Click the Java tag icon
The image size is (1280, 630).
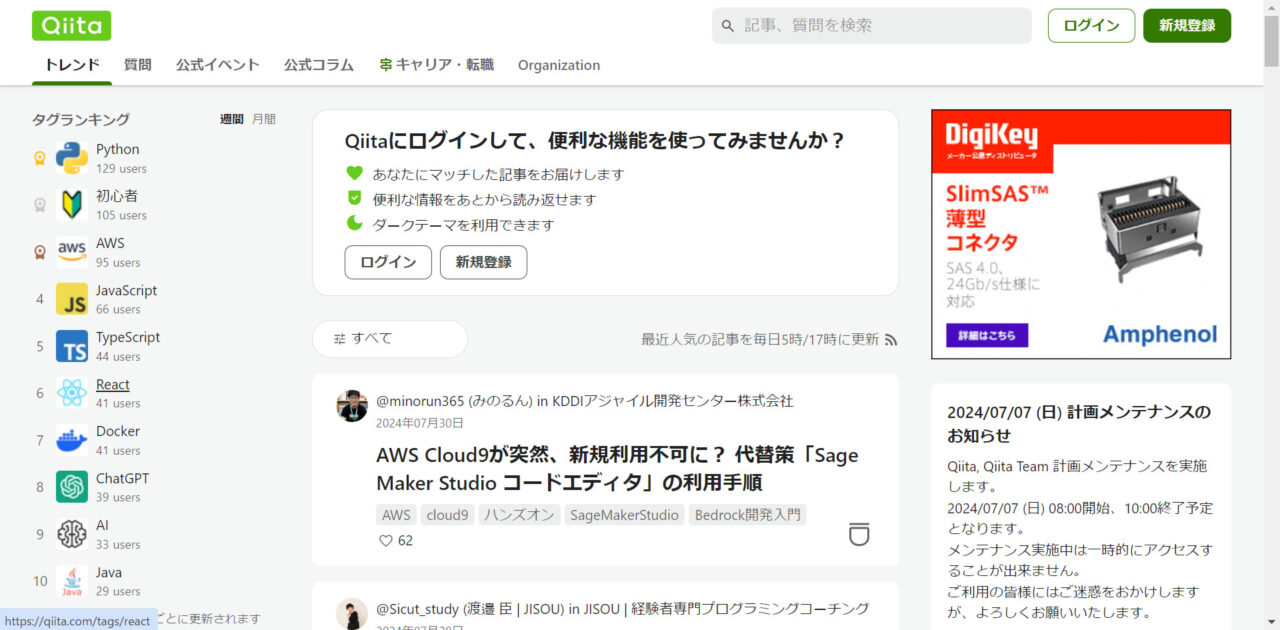coord(71,581)
